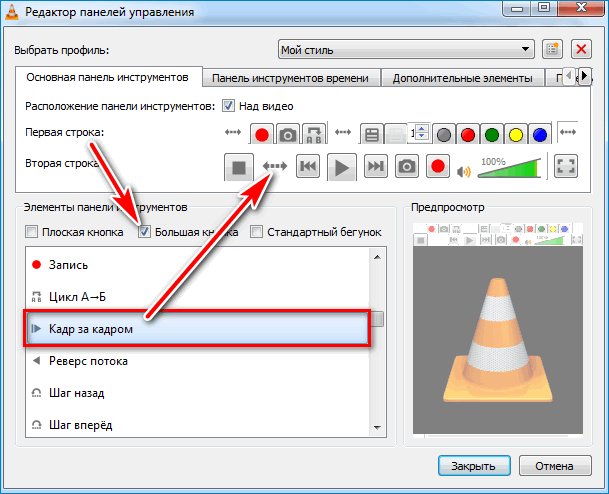Click the grey teletext color button
This screenshot has width=609, height=494.
tap(444, 135)
